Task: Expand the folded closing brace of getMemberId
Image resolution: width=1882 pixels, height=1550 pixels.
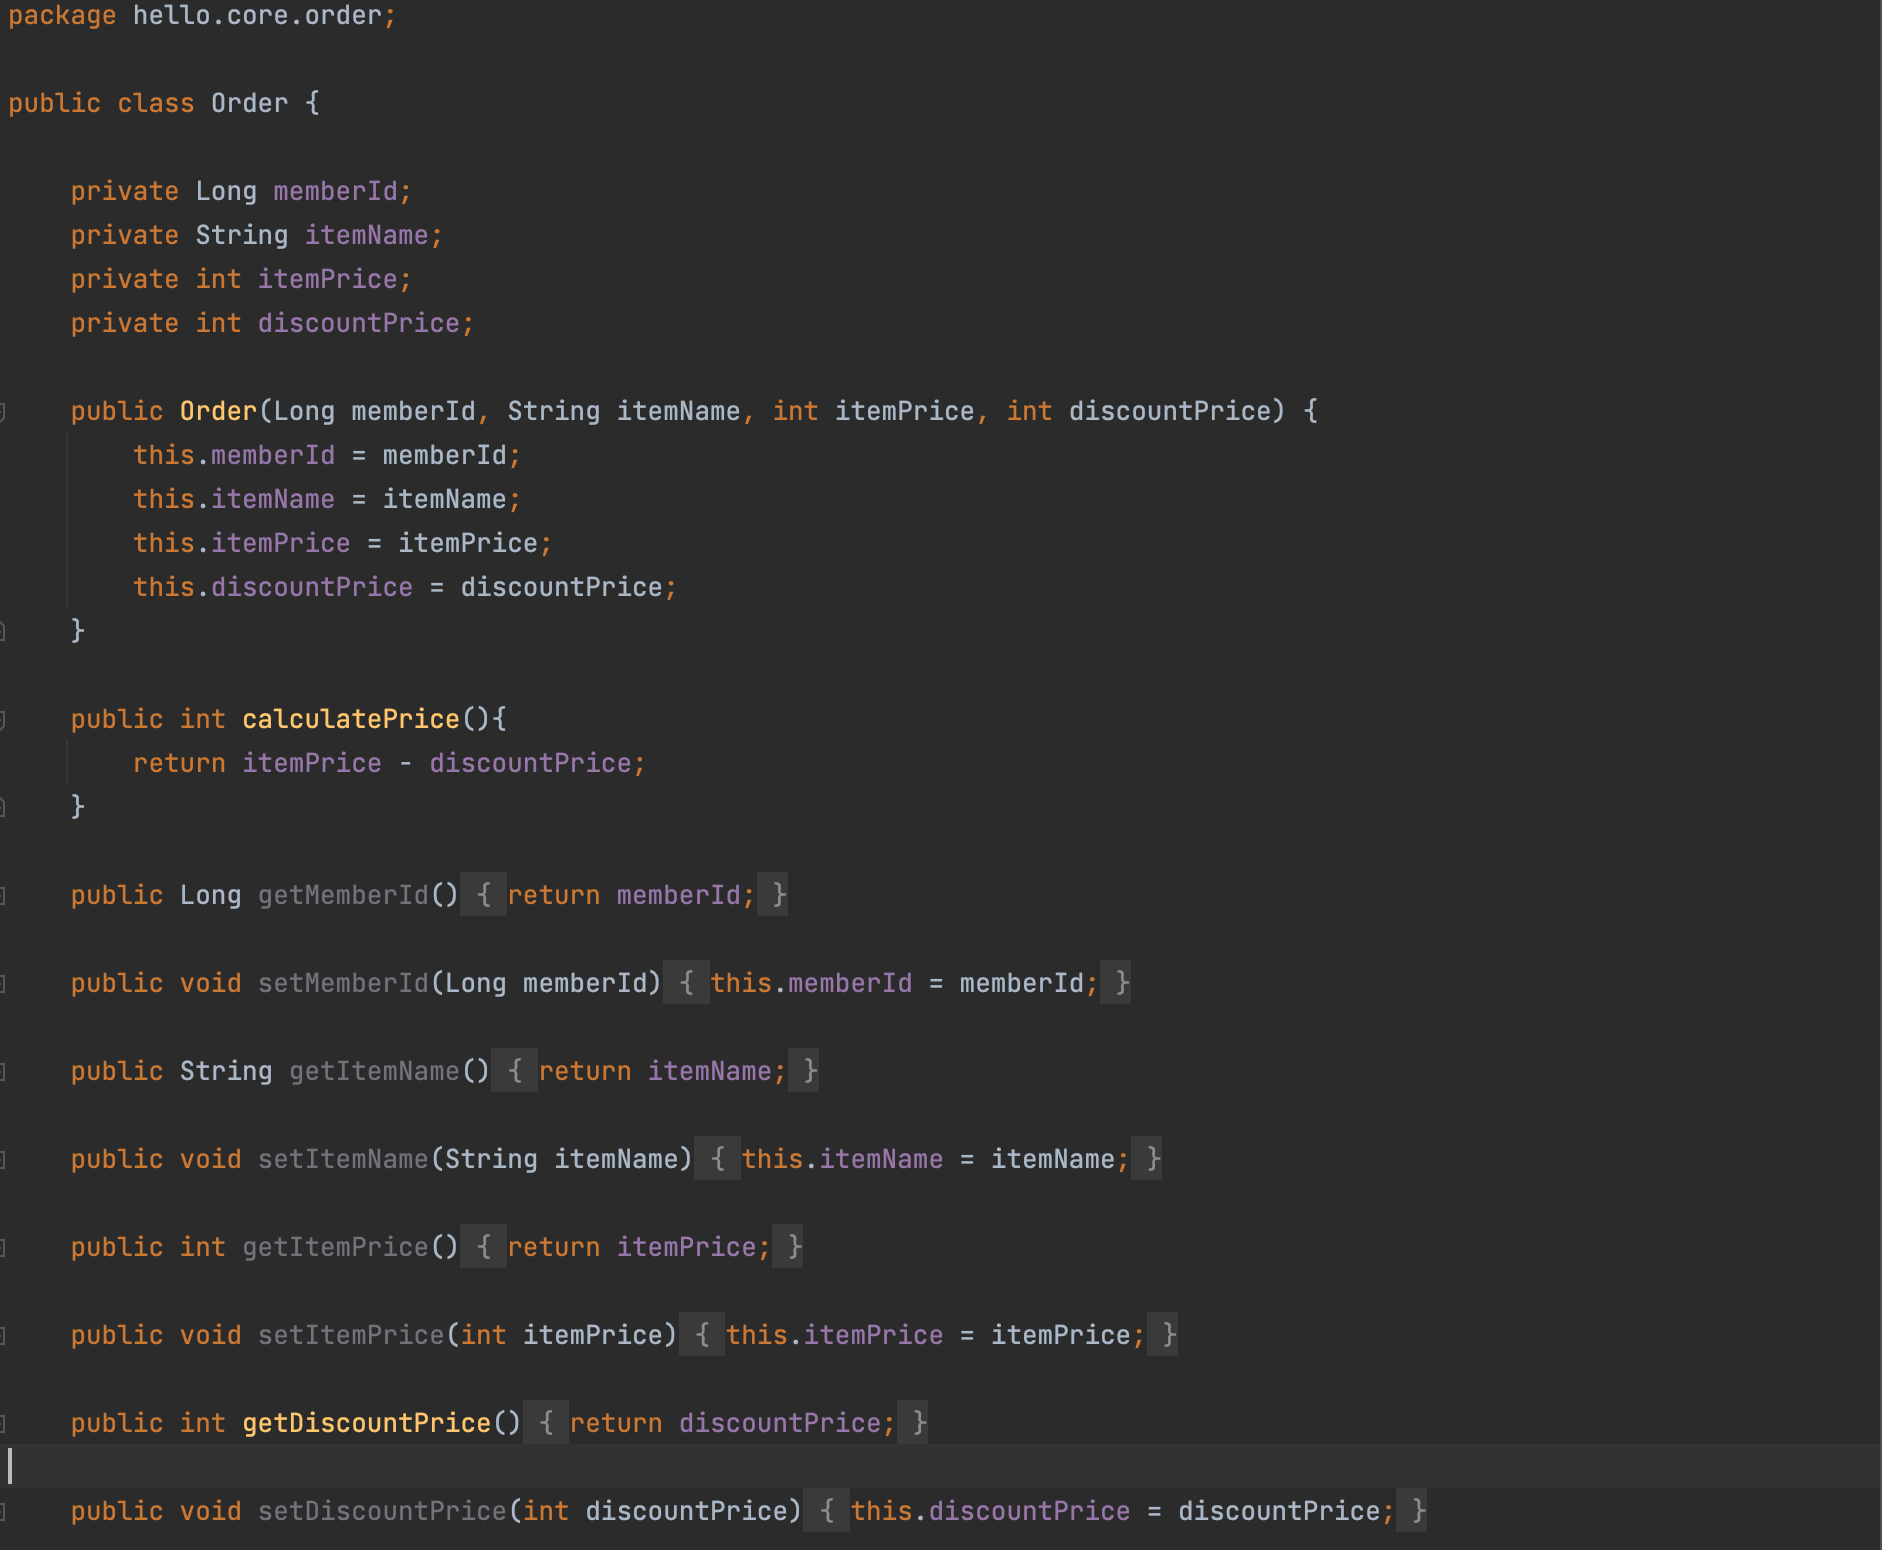Action: click(773, 895)
